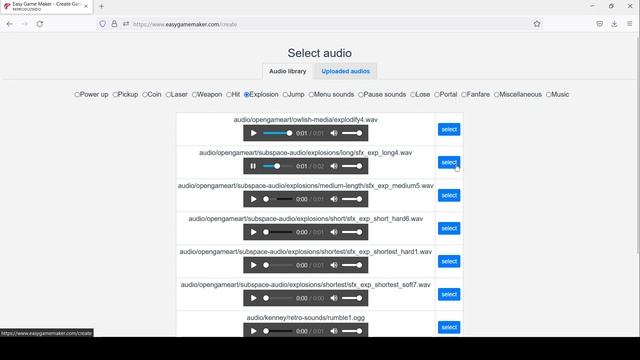Open the browser downloads icon
The width and height of the screenshot is (640, 360).
[x=614, y=24]
